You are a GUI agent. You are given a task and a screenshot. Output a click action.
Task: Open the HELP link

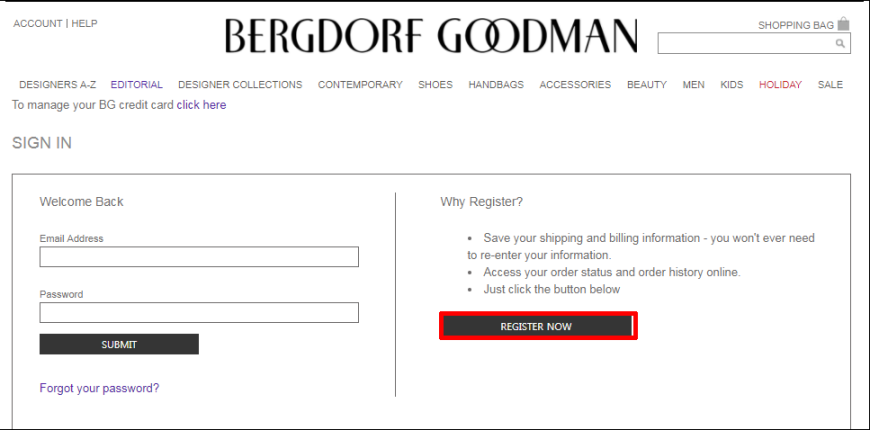[x=84, y=23]
